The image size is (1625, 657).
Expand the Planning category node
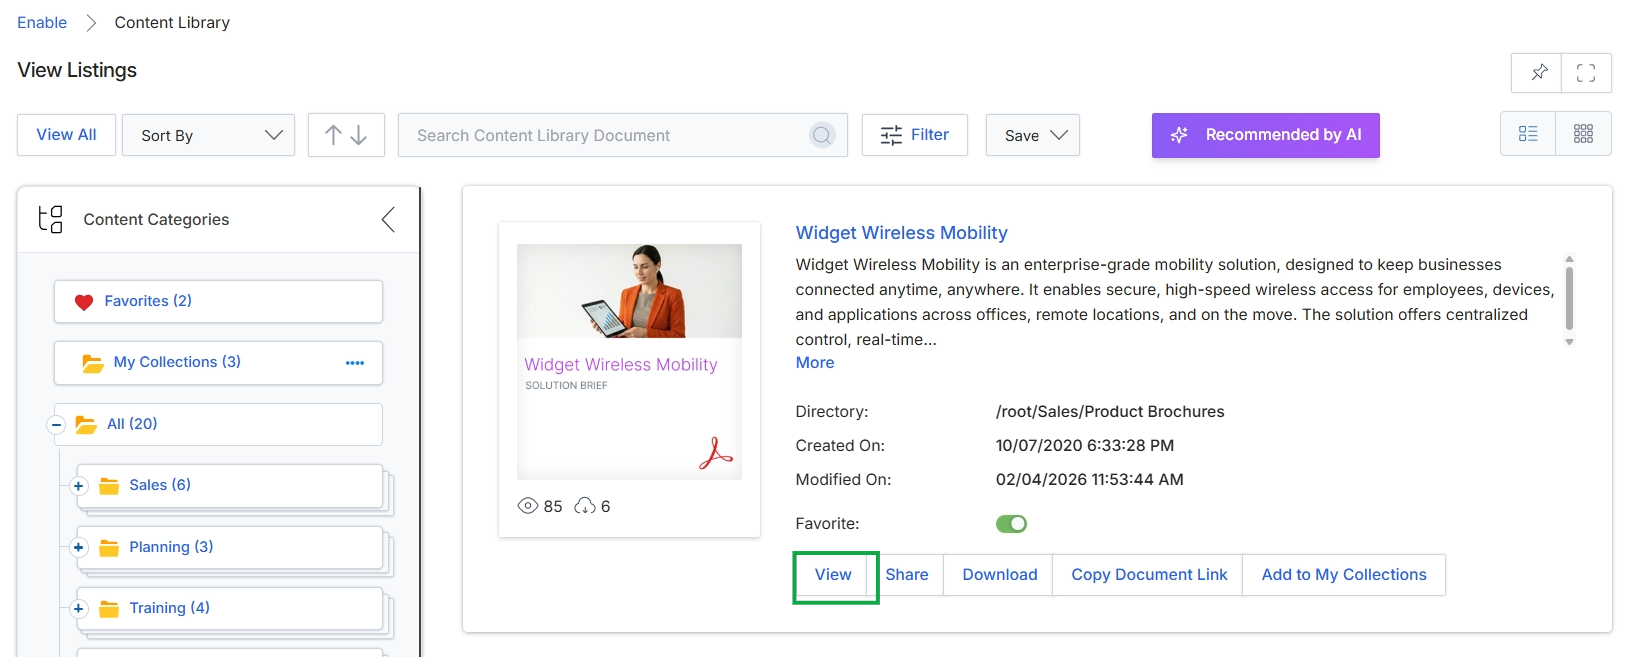(79, 548)
